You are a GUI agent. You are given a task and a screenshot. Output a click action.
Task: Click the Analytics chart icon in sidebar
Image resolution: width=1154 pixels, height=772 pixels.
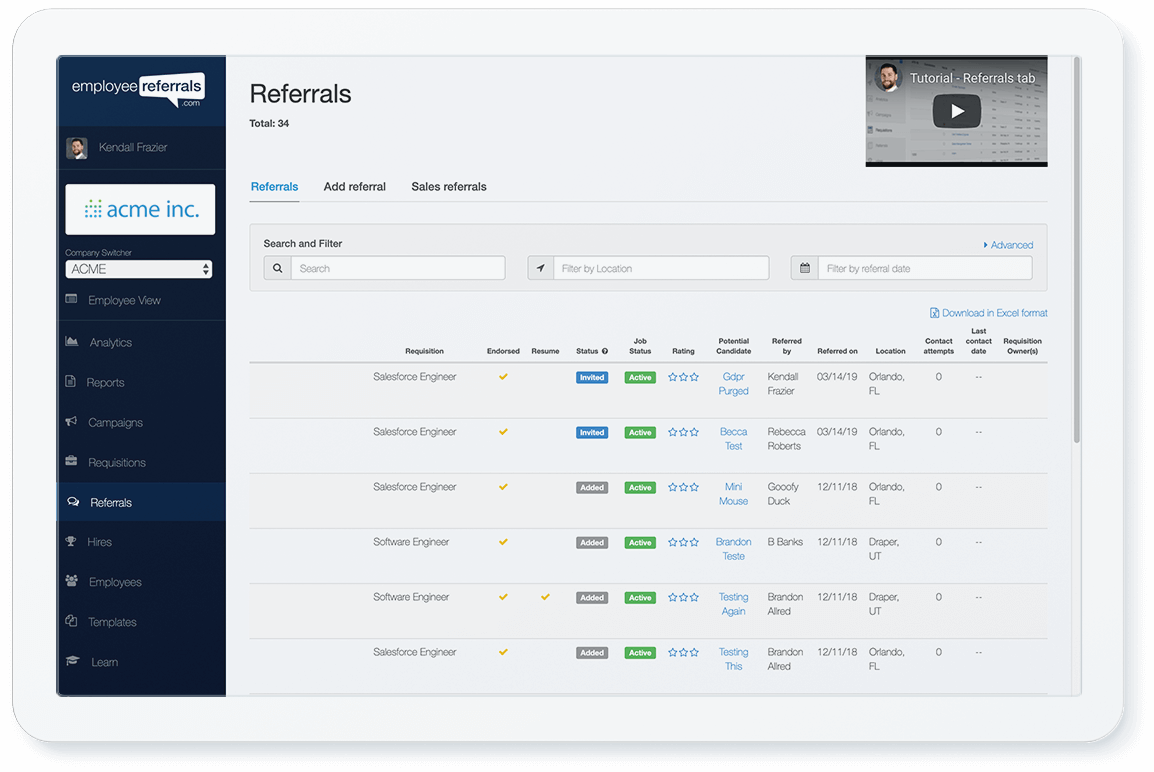(x=72, y=342)
